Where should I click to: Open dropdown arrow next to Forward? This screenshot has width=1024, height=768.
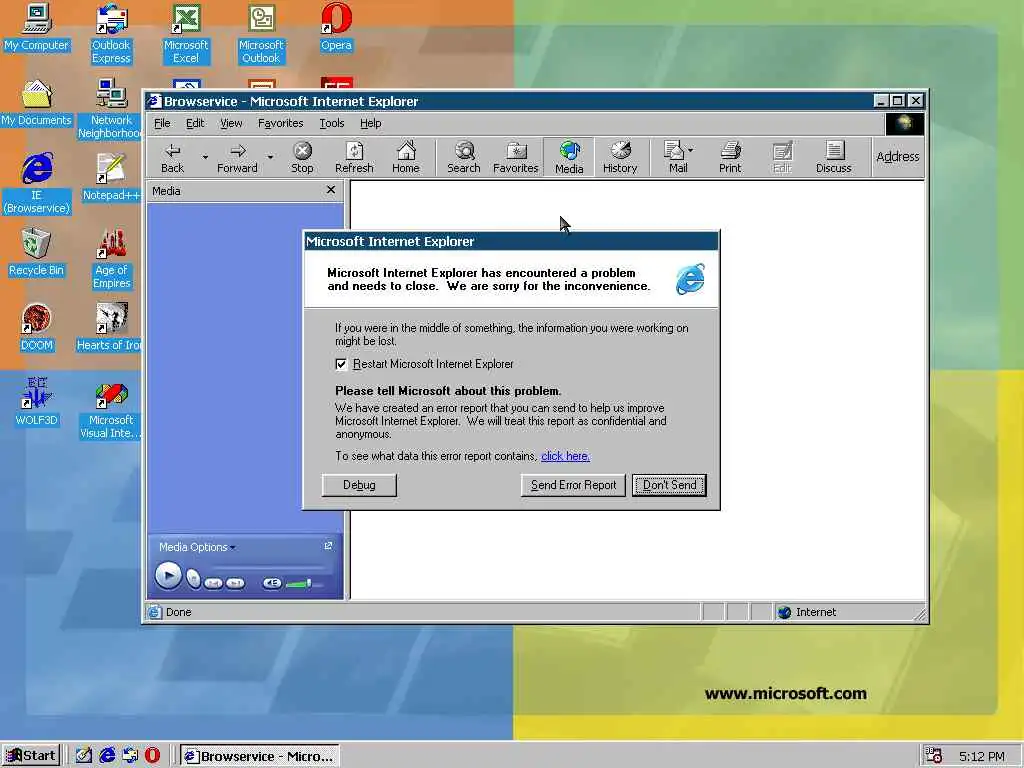270,157
